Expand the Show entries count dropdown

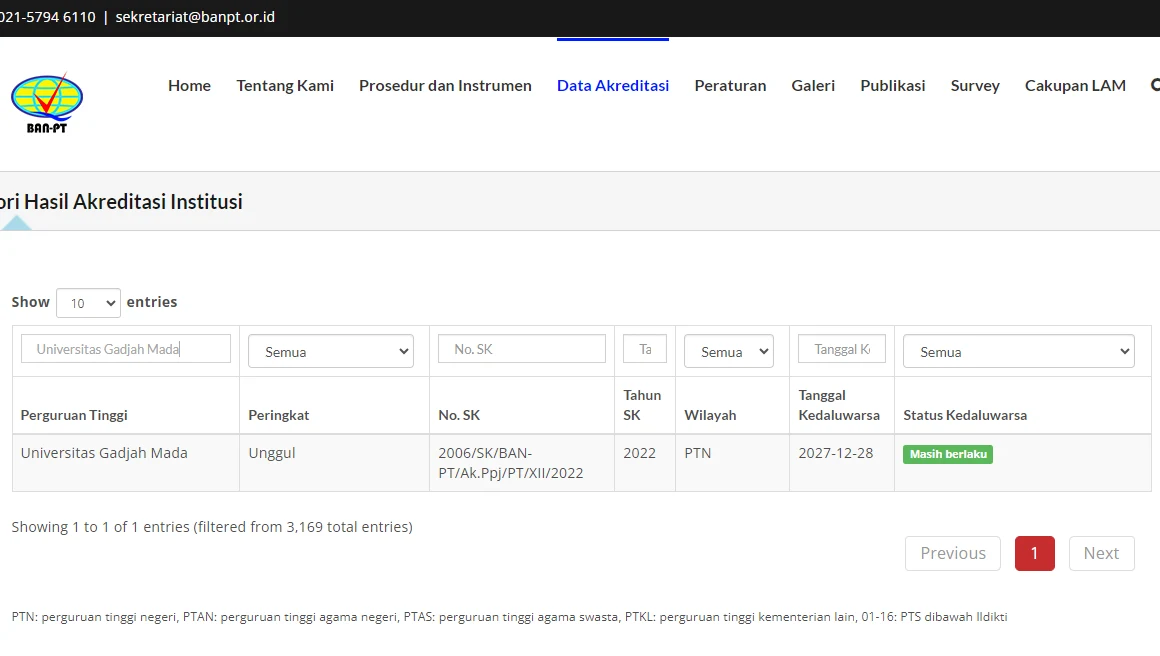(x=88, y=303)
